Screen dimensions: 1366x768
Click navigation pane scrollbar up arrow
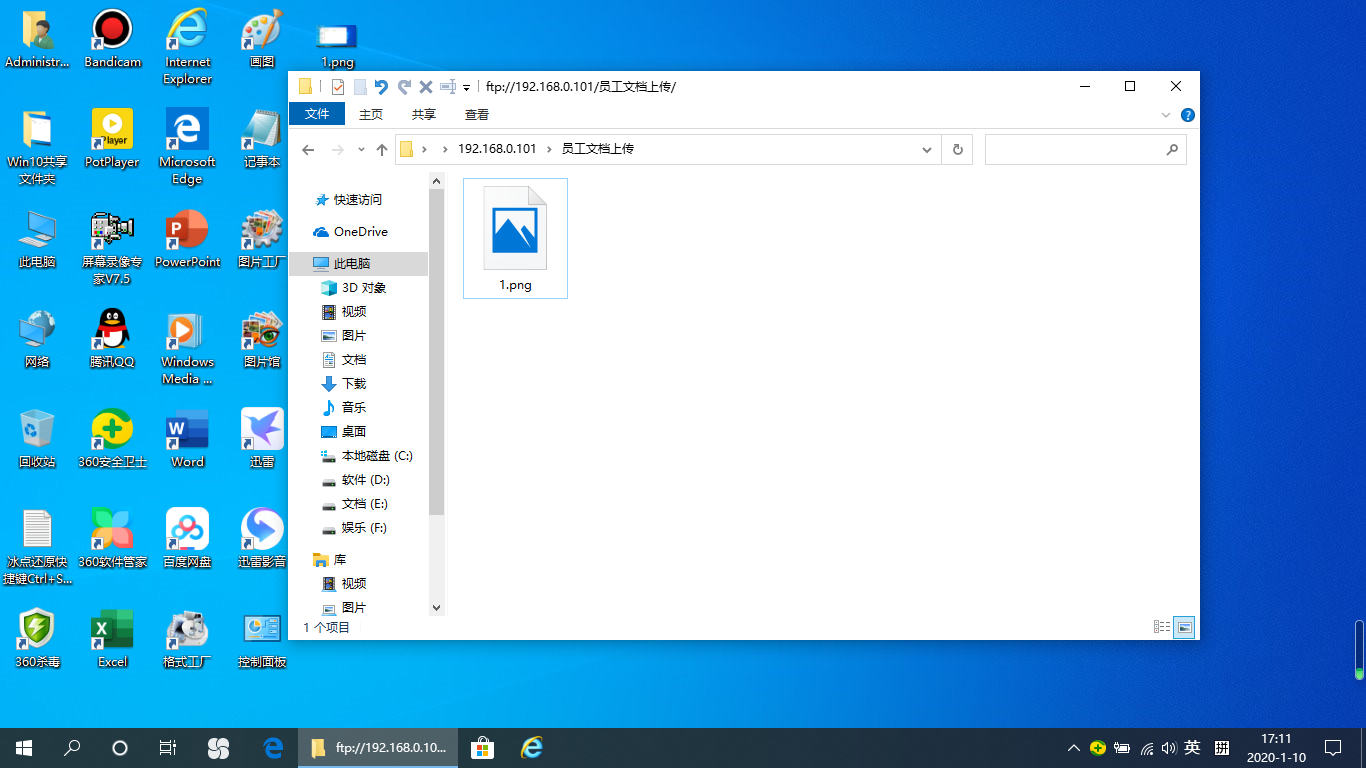436,181
